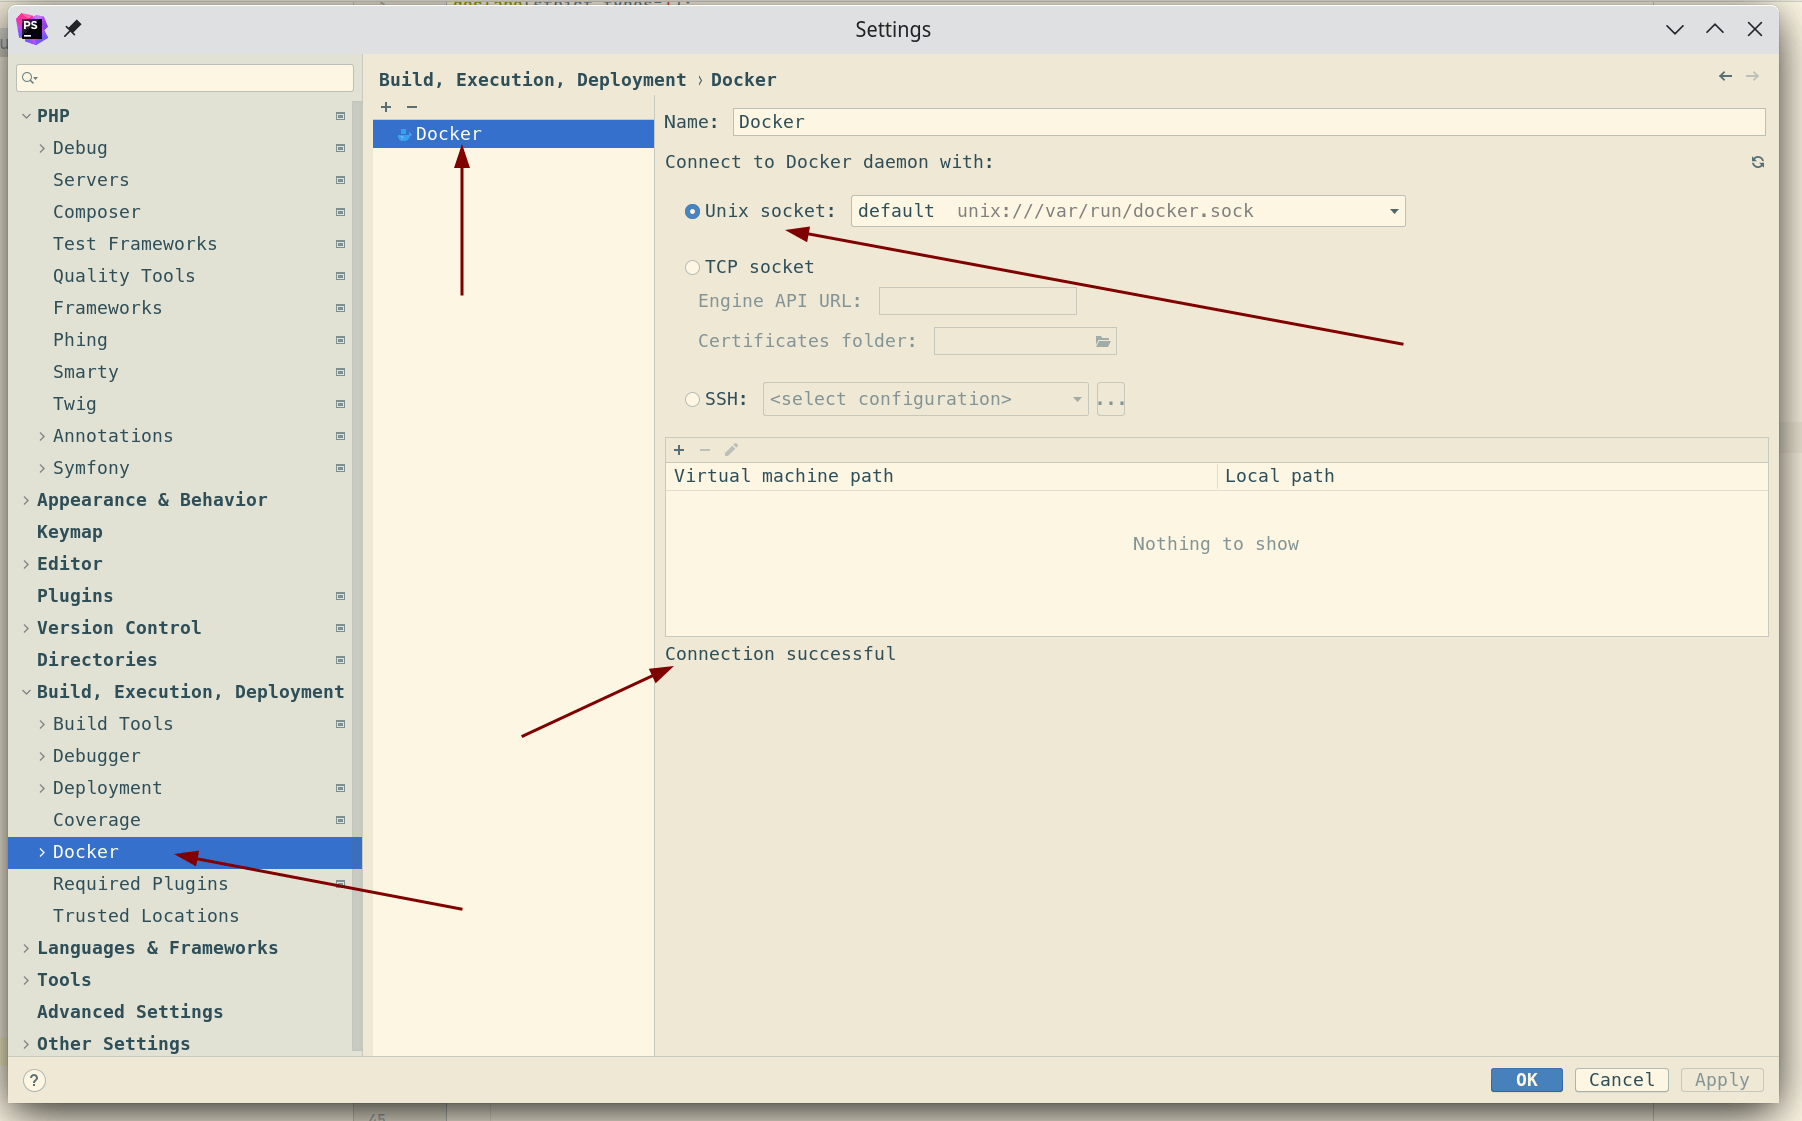Enable the TCP socket connection option
This screenshot has height=1121, width=1802.
(x=692, y=267)
